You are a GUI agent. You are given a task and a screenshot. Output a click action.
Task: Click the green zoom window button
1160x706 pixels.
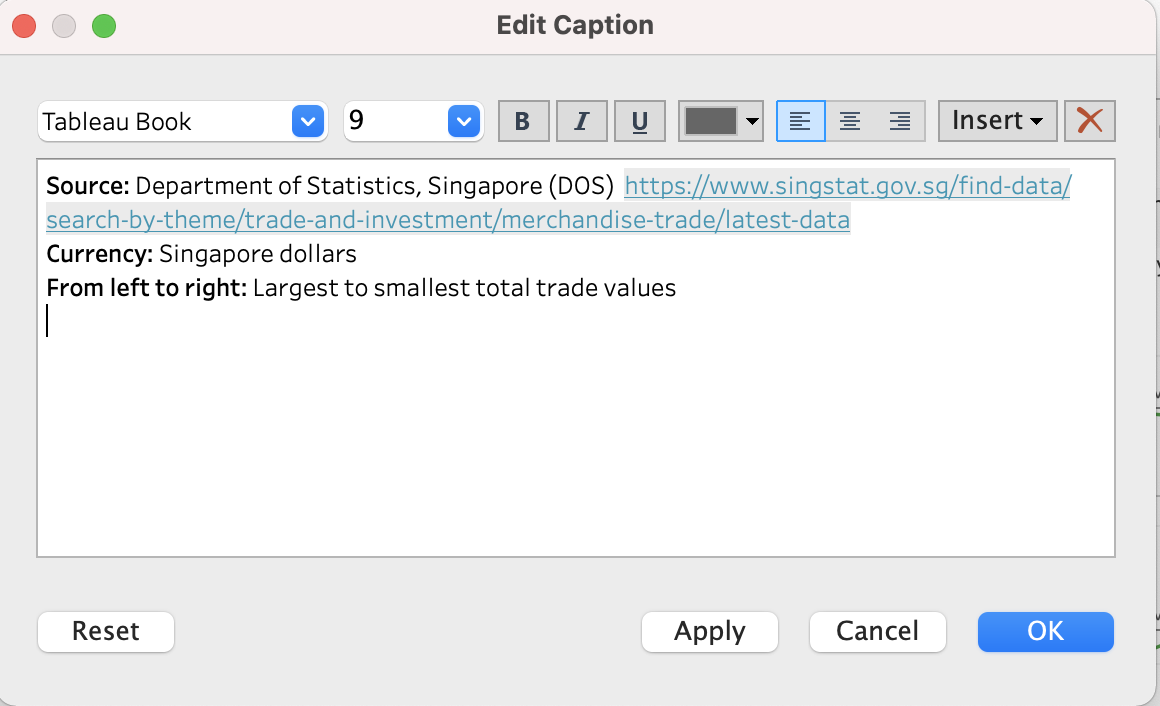pyautogui.click(x=104, y=26)
